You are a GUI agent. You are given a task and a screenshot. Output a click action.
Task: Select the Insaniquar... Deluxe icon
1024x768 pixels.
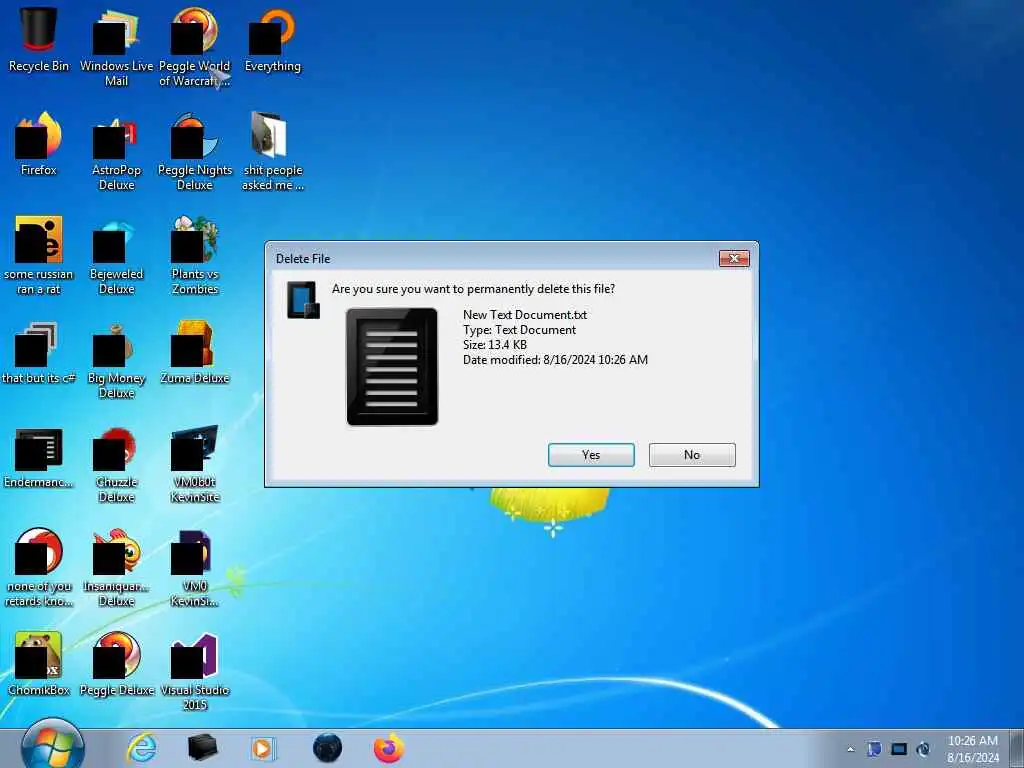[116, 568]
